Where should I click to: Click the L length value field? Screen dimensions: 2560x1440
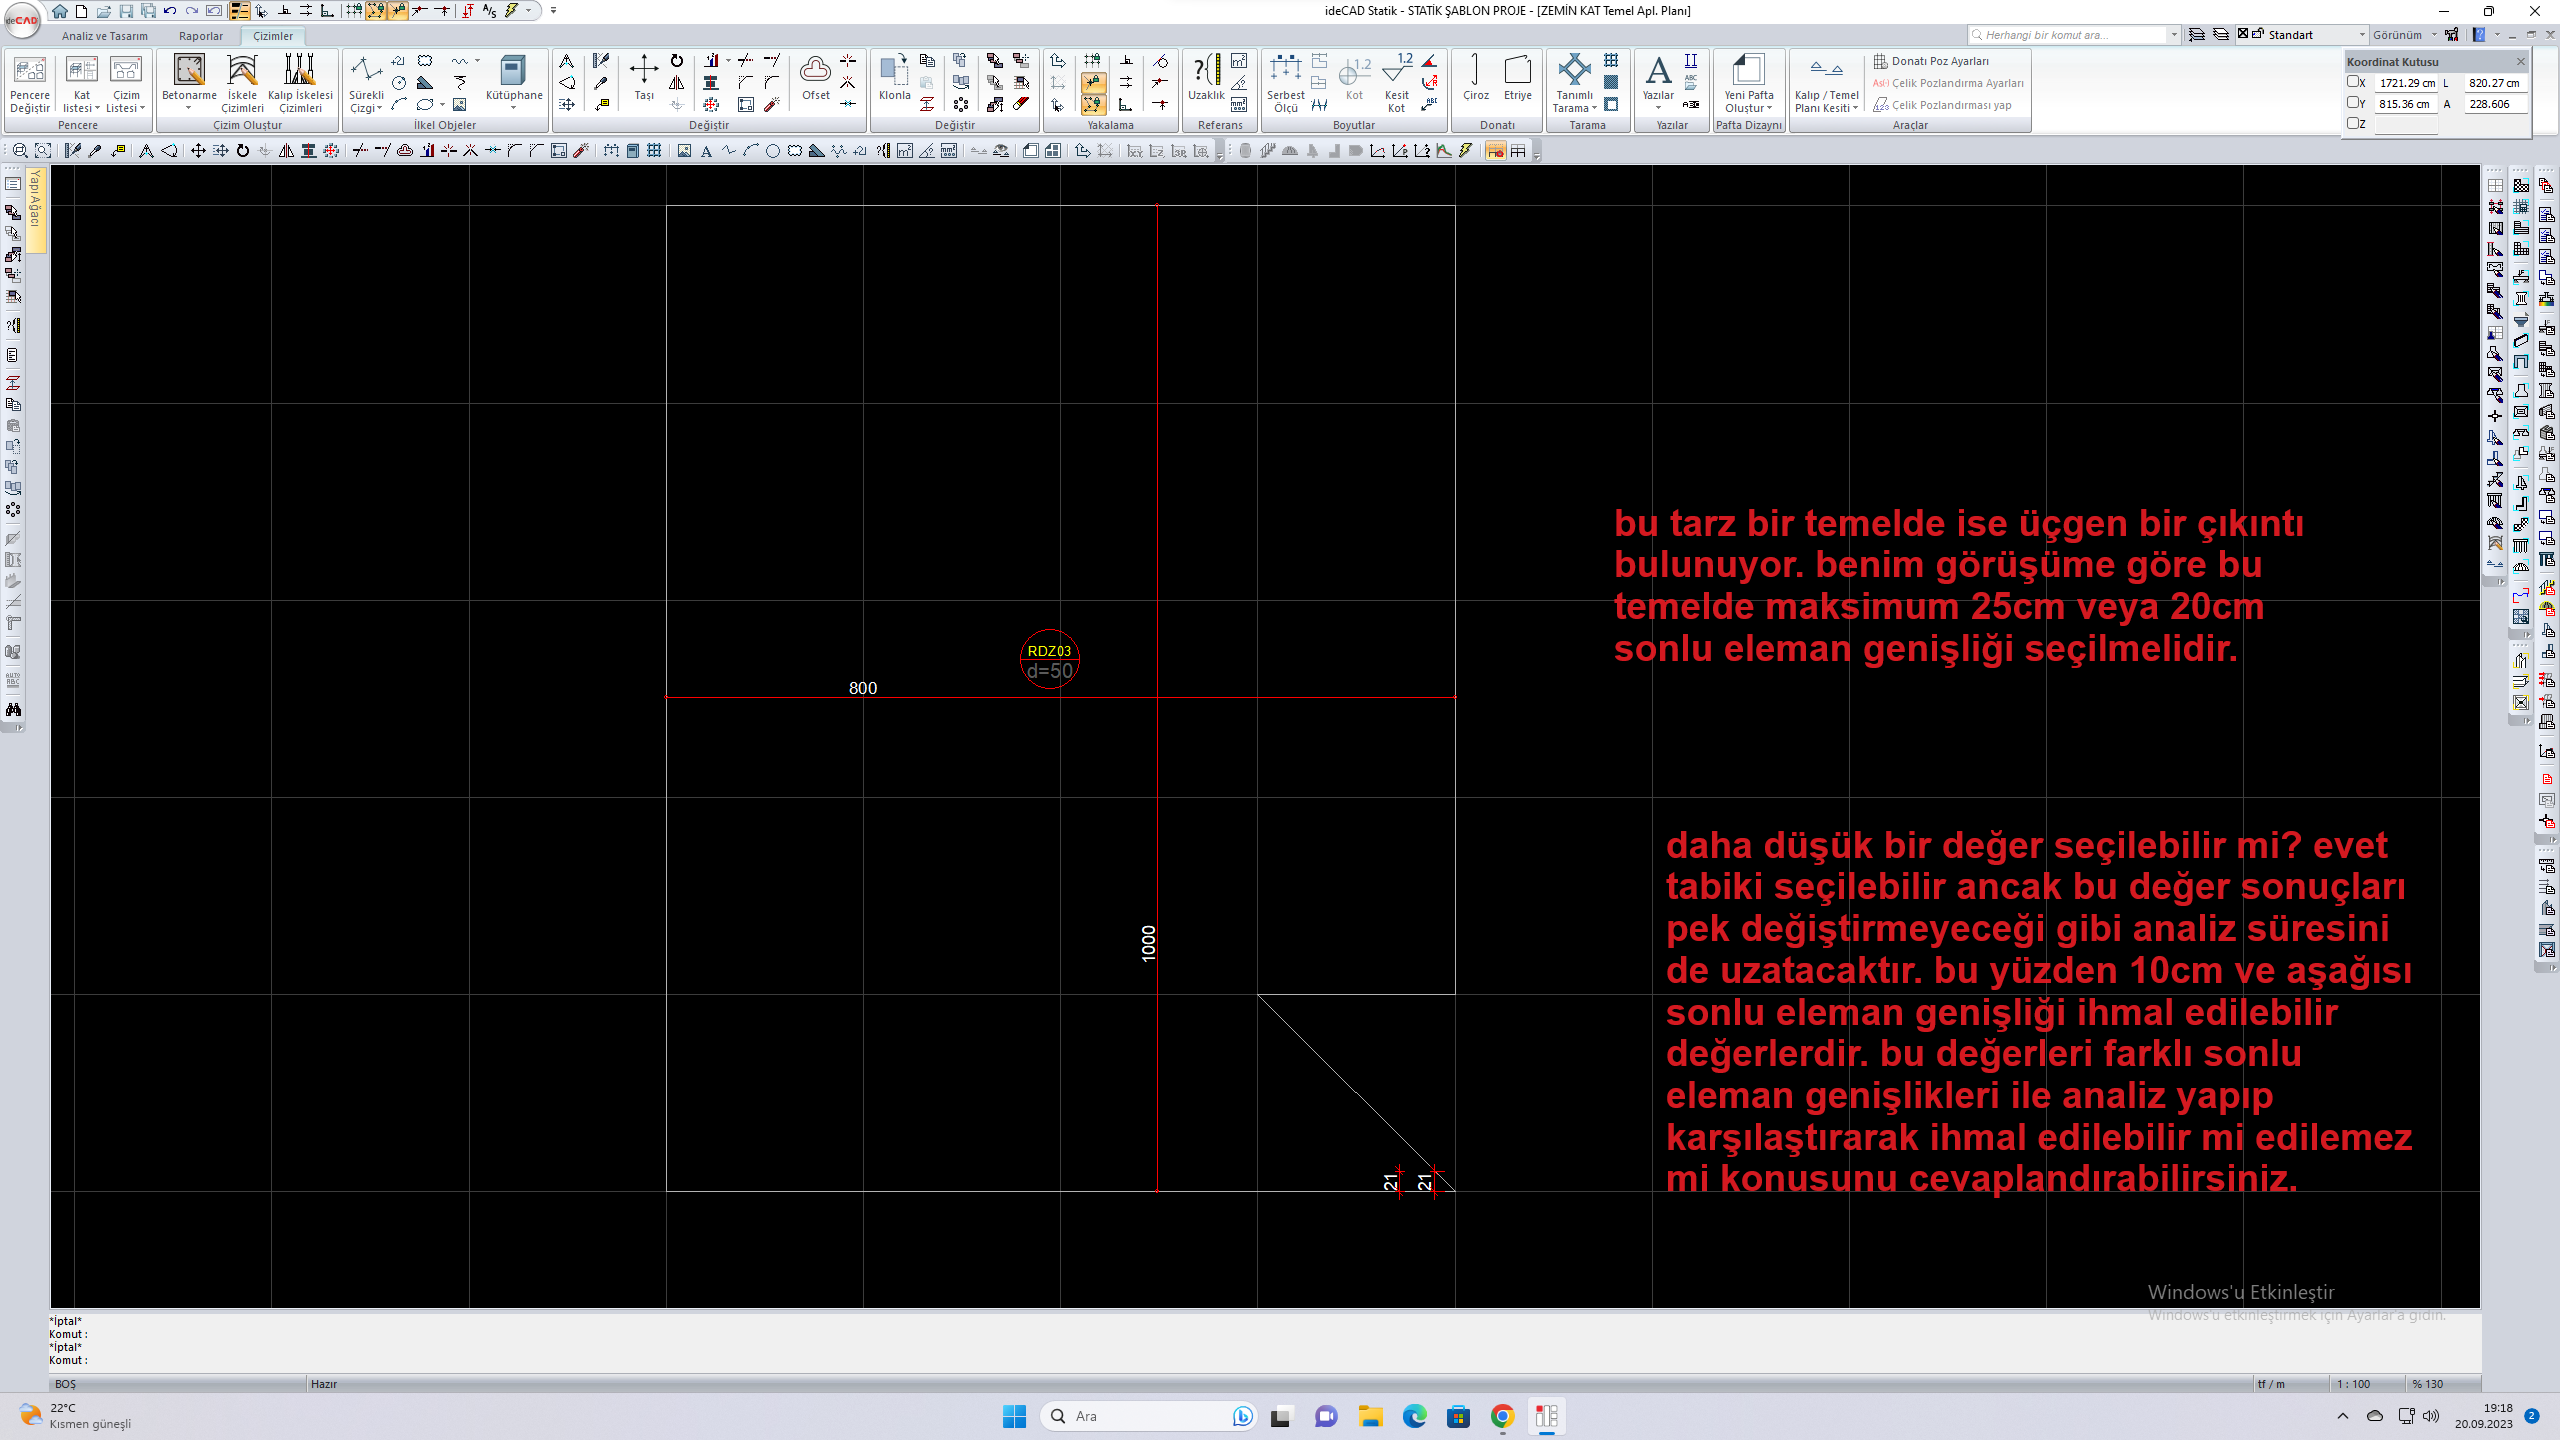(2494, 83)
